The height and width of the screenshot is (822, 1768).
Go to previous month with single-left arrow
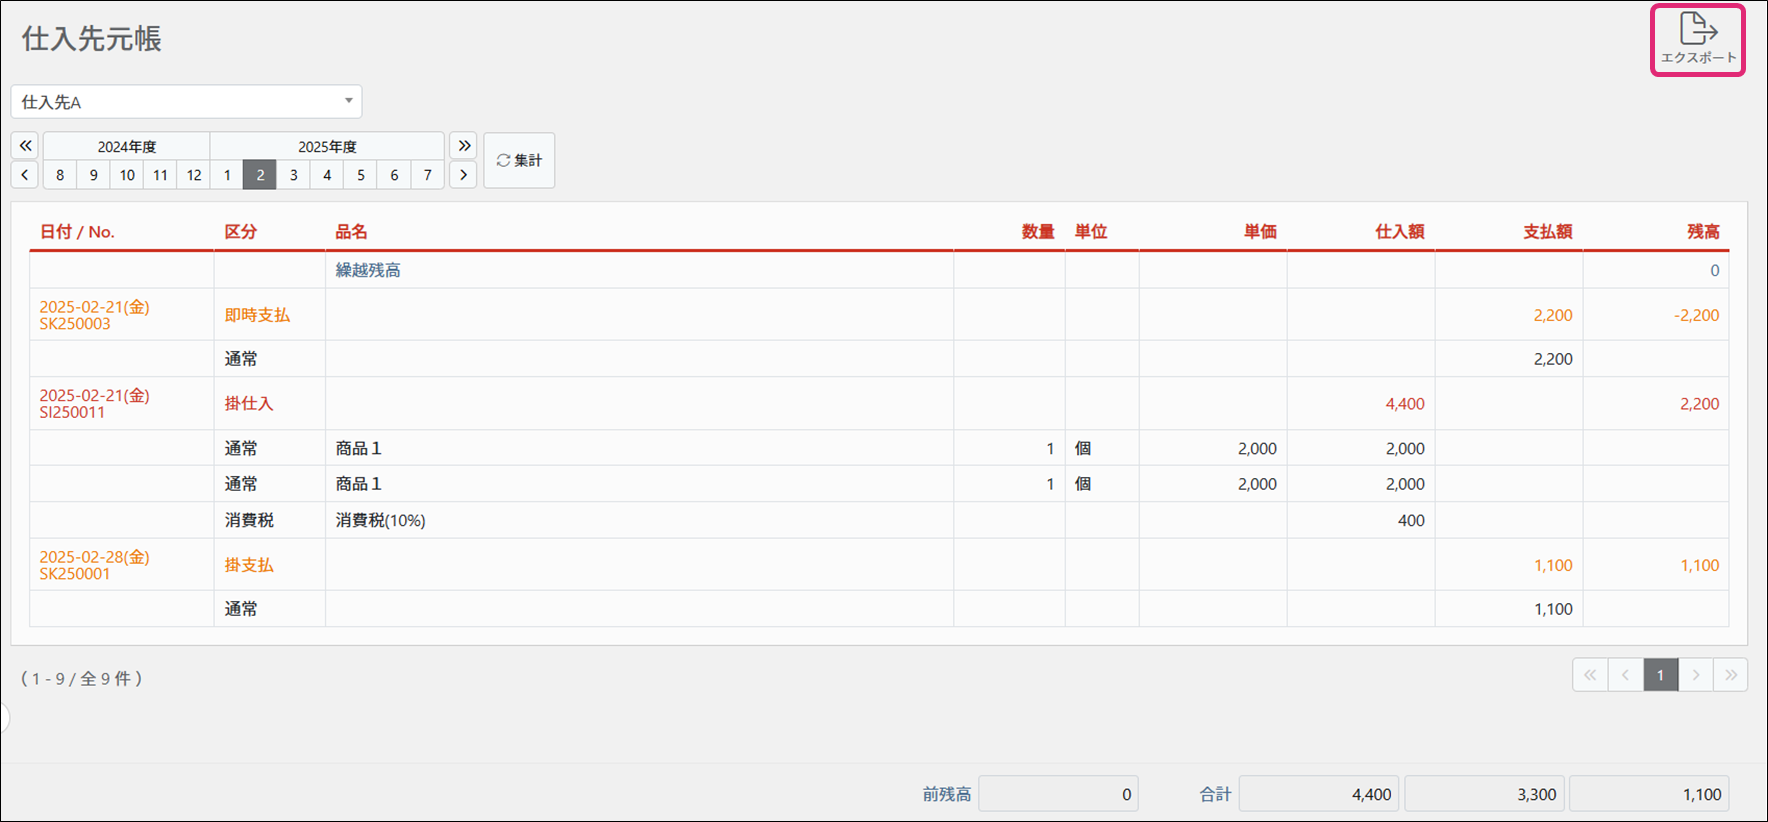pos(25,175)
